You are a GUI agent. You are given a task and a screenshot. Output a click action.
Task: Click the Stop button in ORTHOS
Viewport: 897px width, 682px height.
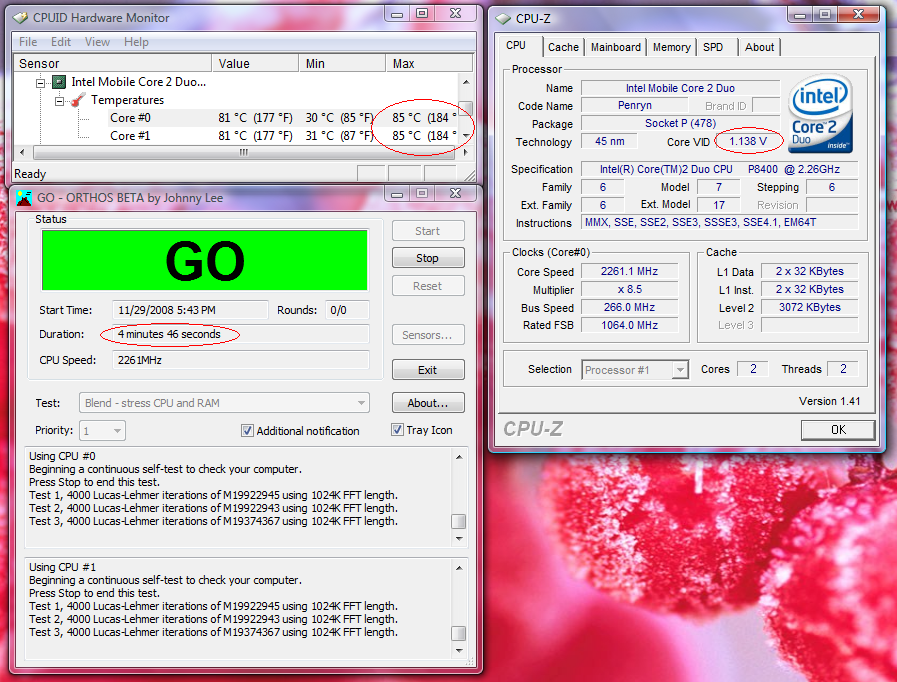428,258
